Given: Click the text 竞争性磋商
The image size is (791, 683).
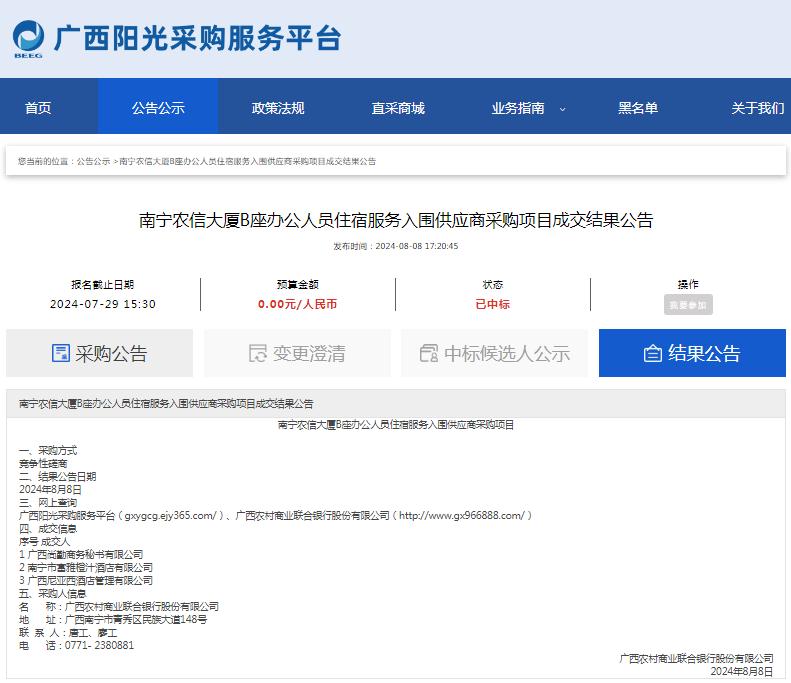Looking at the screenshot, I should [43, 464].
